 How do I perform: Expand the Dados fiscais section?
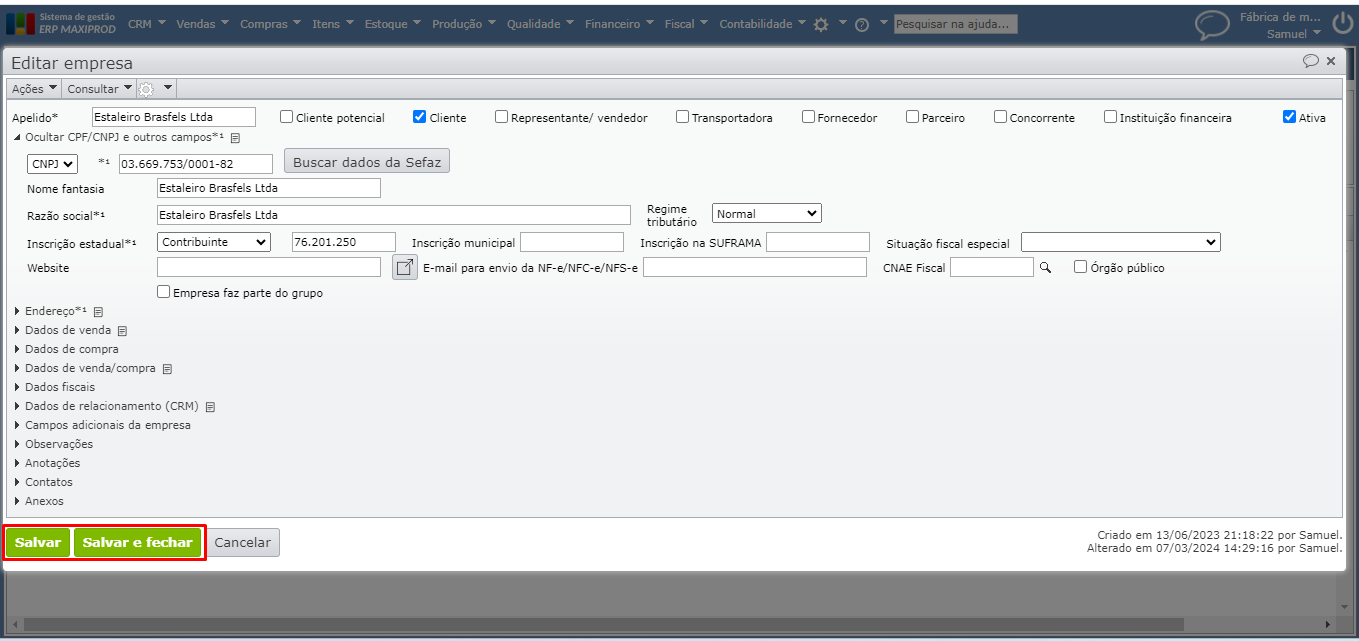[x=60, y=387]
